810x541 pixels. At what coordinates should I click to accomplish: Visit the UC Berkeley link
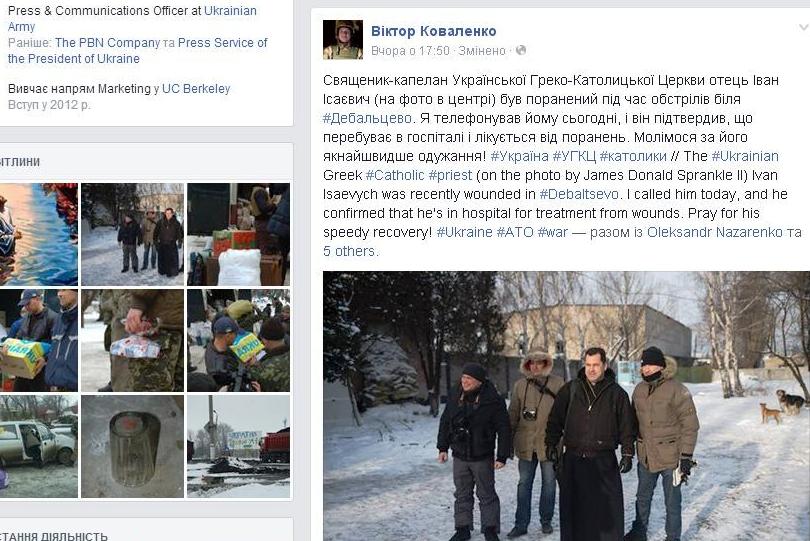(196, 89)
